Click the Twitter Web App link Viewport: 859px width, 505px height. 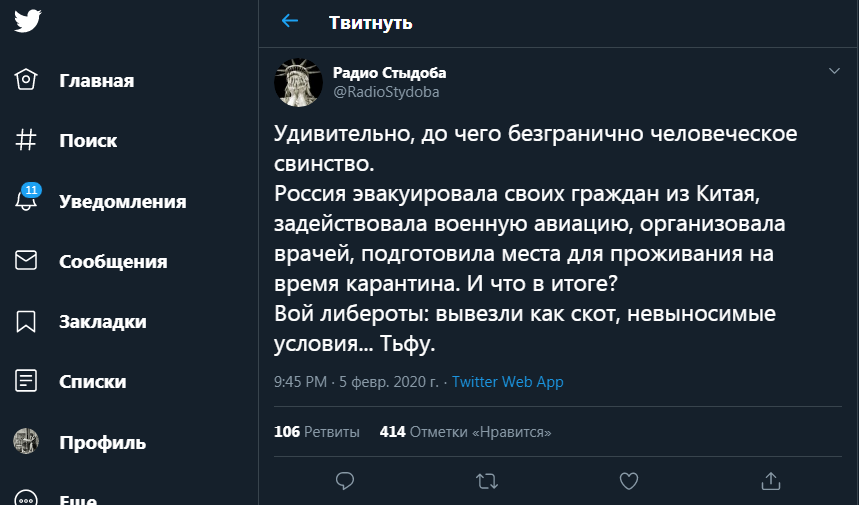pyautogui.click(x=507, y=382)
